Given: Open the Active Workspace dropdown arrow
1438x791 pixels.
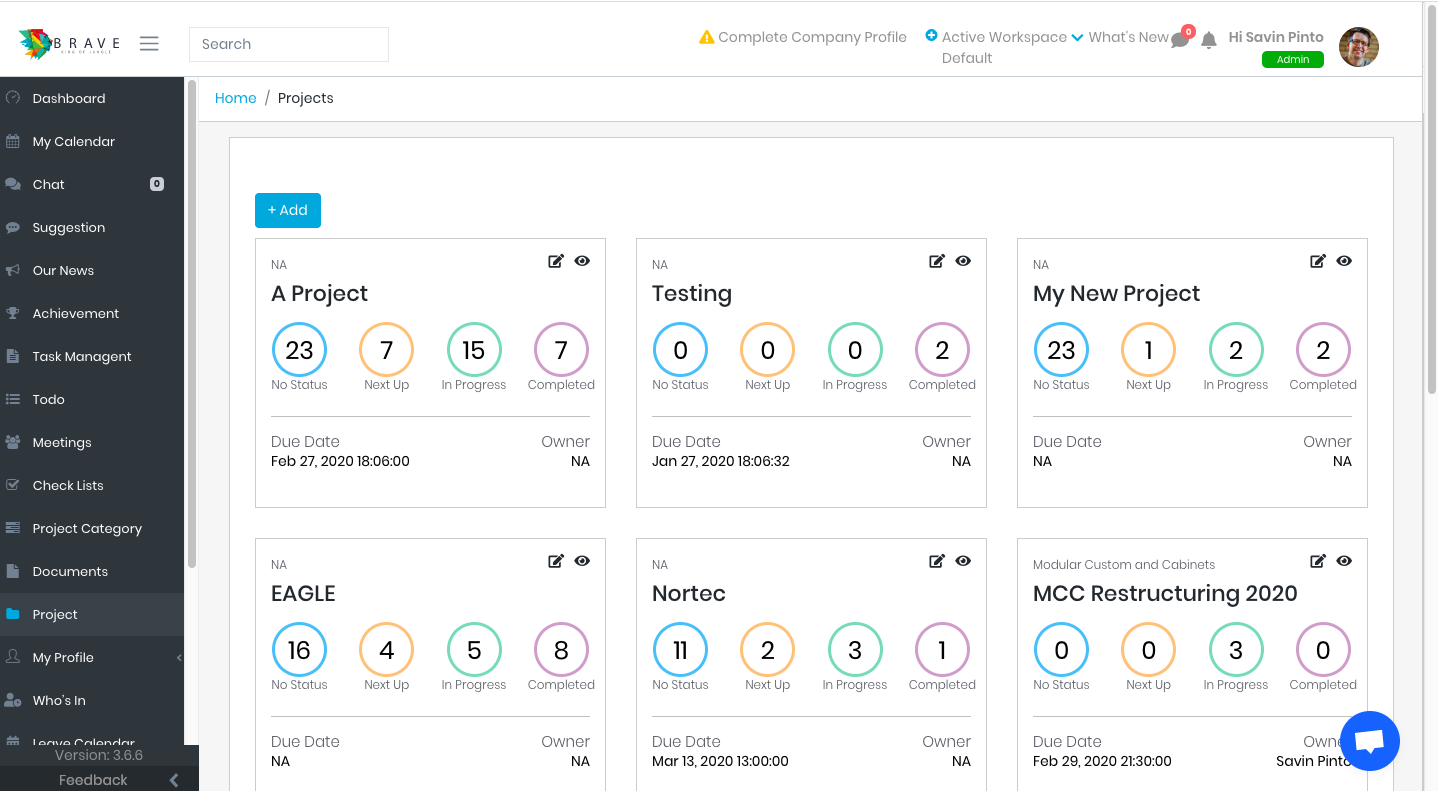Looking at the screenshot, I should (x=1077, y=38).
